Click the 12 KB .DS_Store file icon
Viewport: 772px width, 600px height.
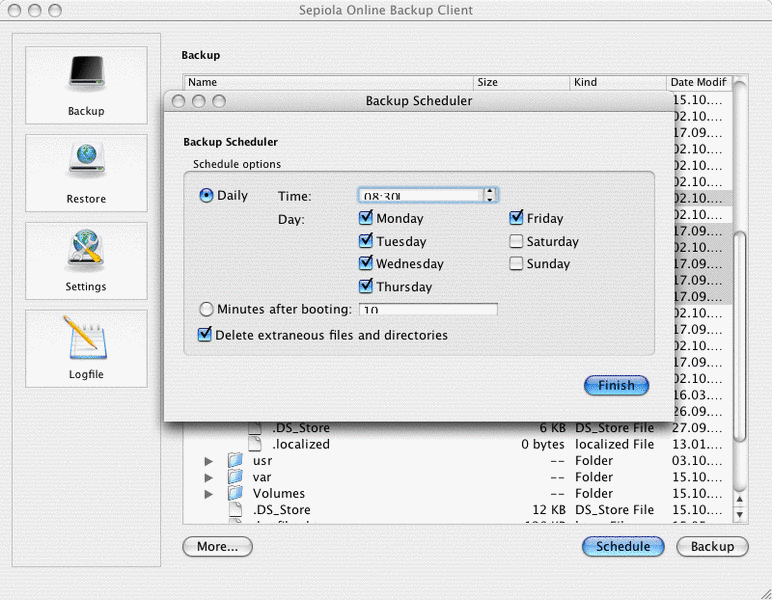[x=235, y=509]
